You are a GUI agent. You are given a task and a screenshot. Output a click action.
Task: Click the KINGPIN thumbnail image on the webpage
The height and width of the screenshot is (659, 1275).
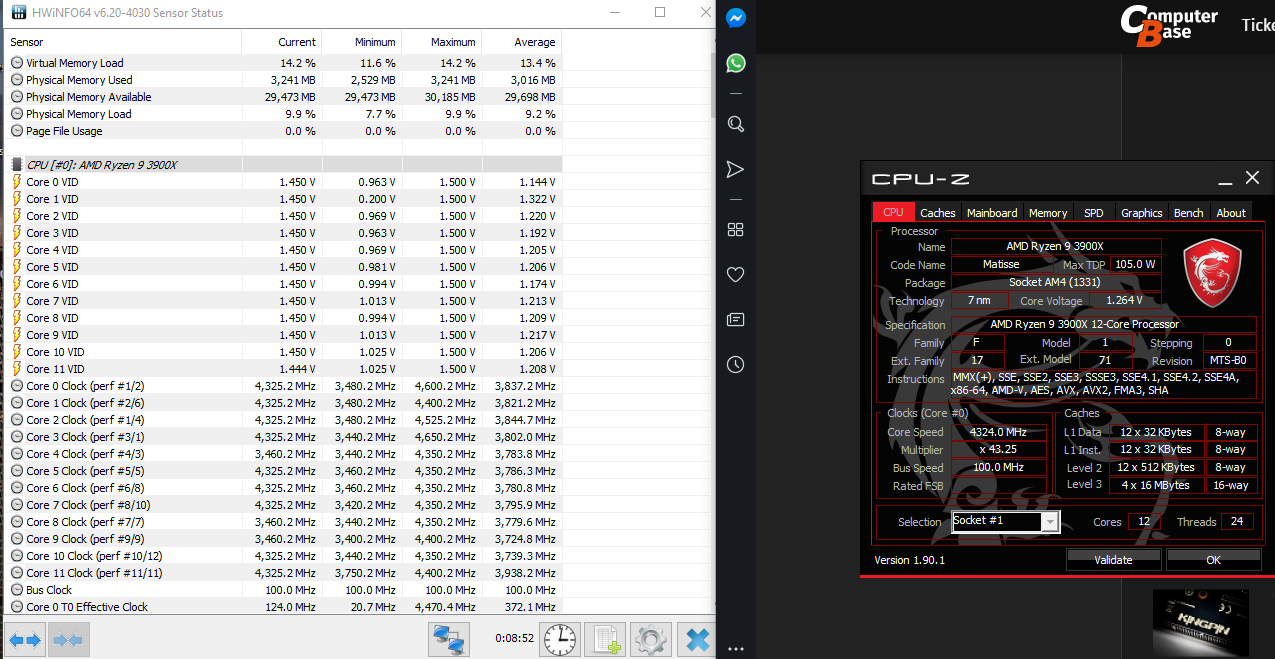point(1200,624)
